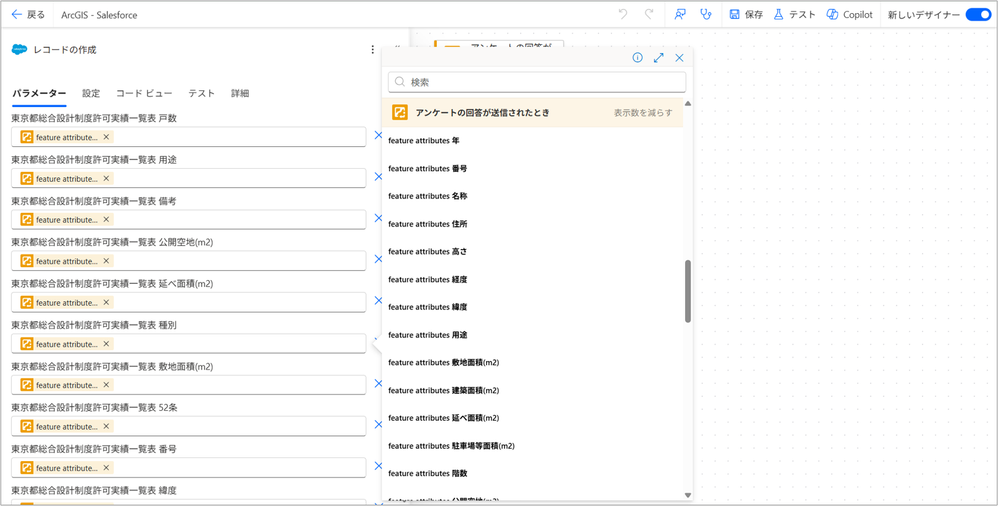Click 表示数を減らす to show fewer items
The width and height of the screenshot is (998, 506).
[643, 113]
